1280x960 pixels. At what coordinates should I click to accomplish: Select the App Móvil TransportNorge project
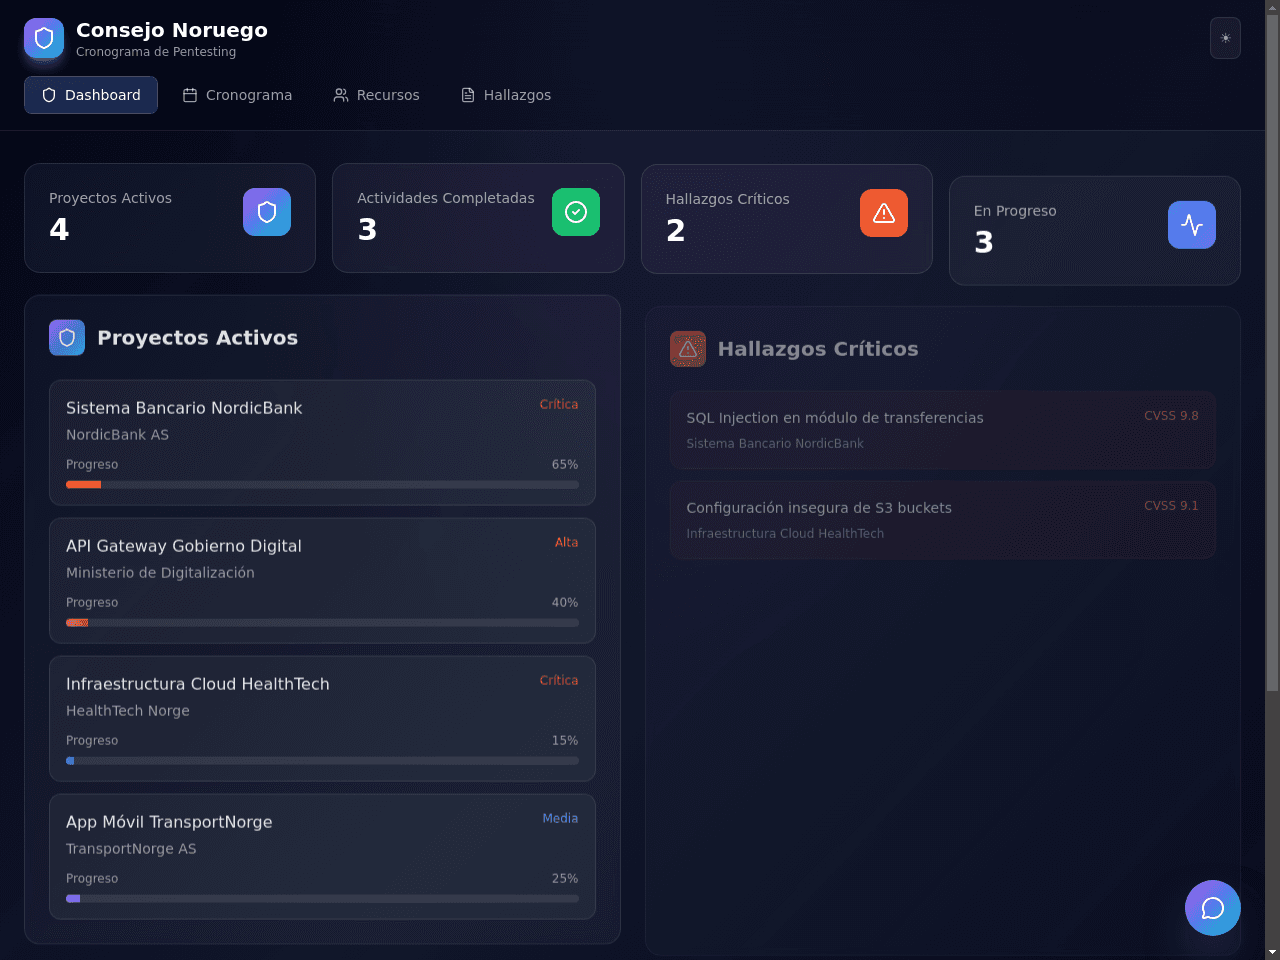pos(322,857)
